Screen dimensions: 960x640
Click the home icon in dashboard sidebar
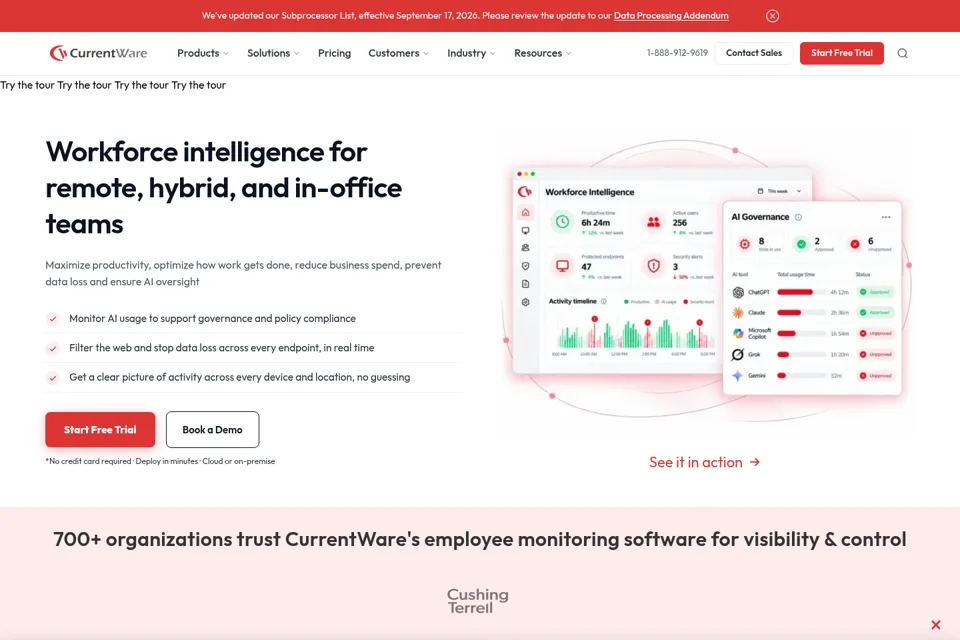pos(525,213)
